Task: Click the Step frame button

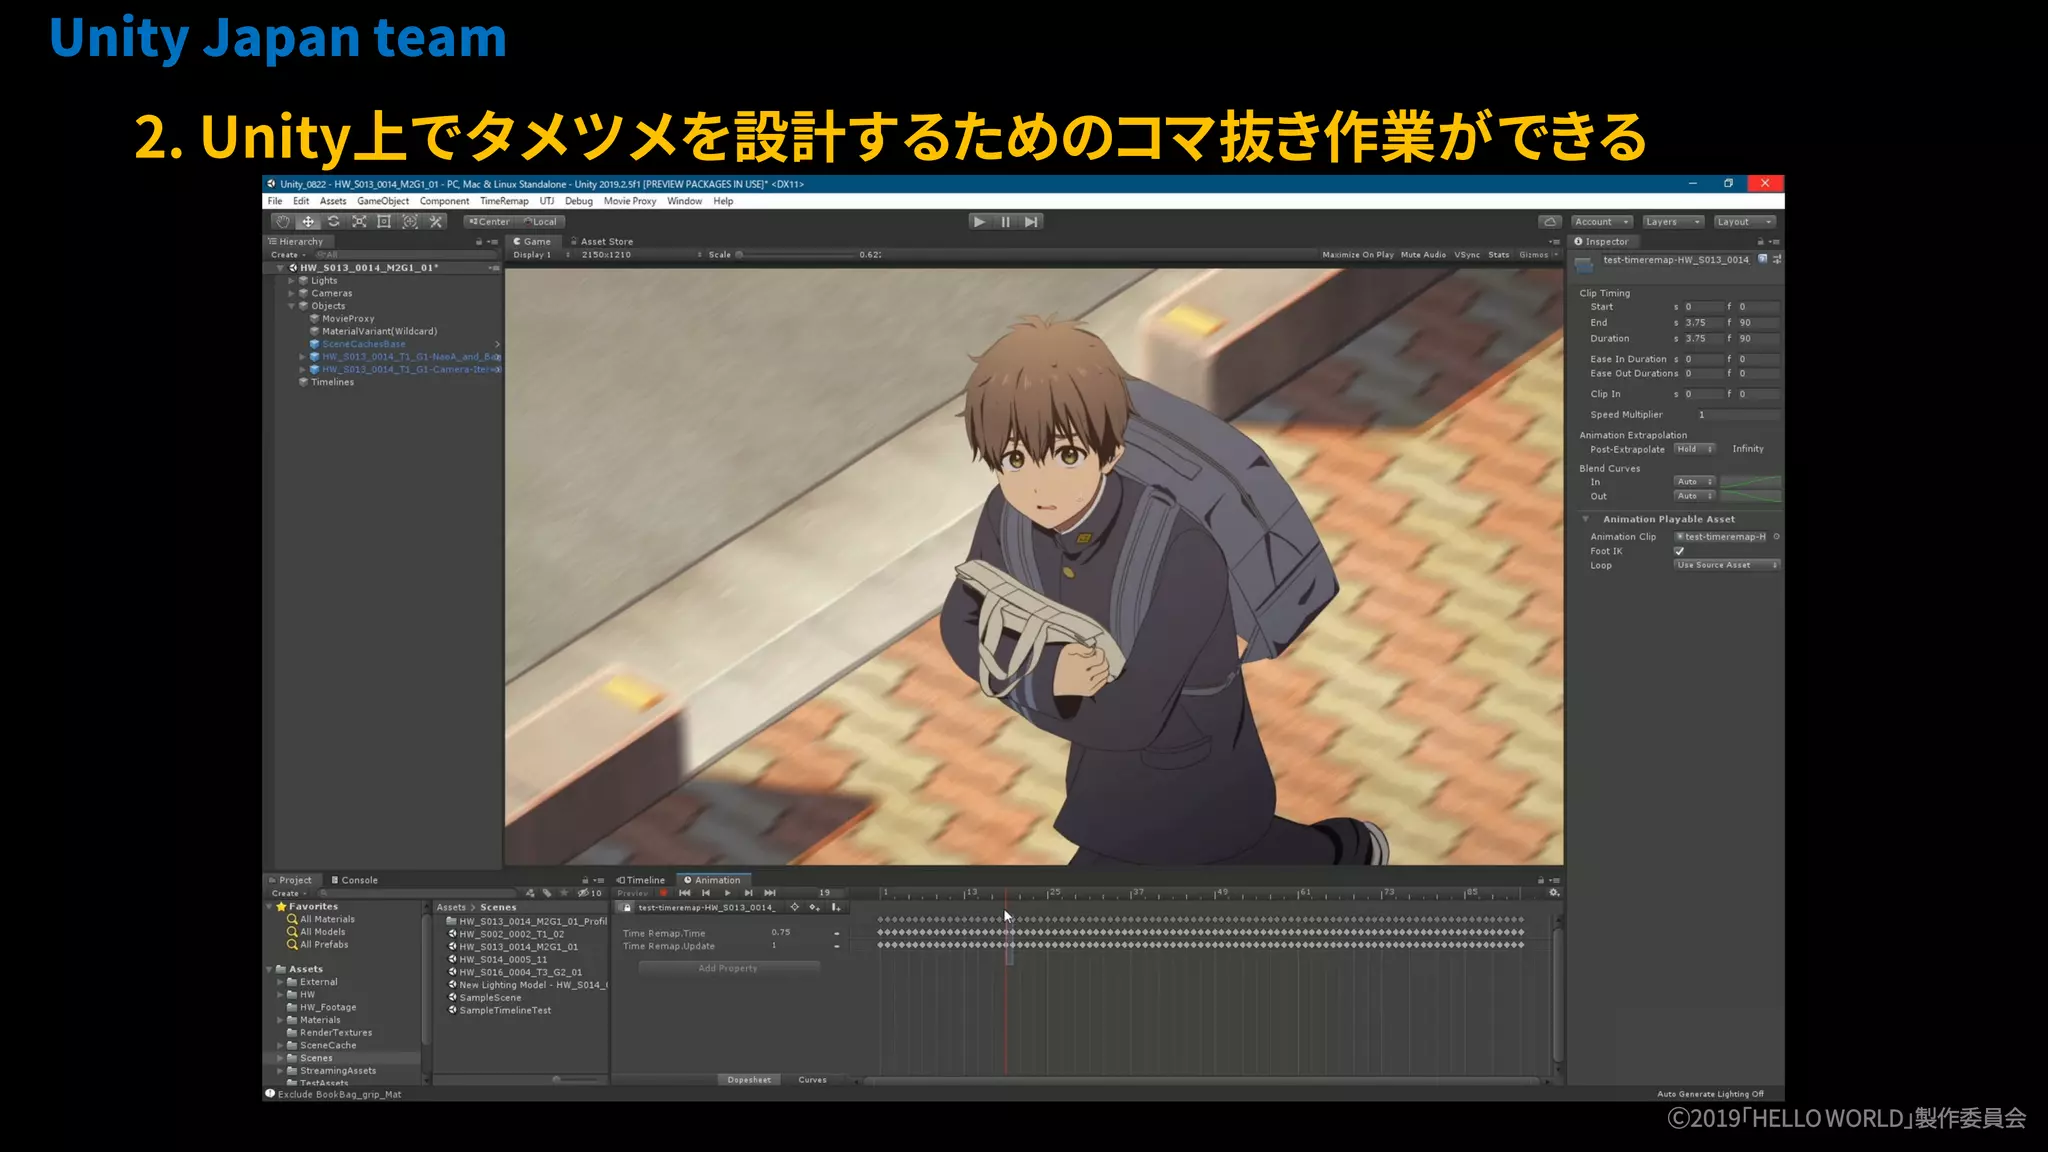Action: 1031,222
